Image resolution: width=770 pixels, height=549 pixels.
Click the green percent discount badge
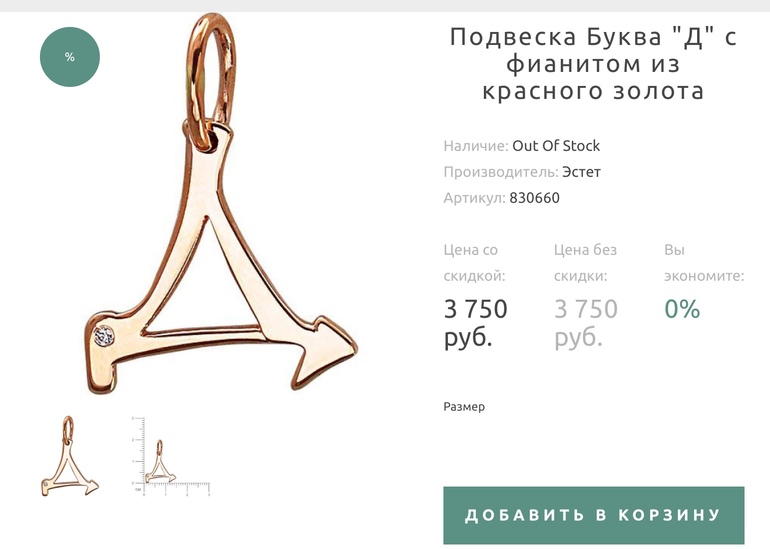[x=70, y=57]
